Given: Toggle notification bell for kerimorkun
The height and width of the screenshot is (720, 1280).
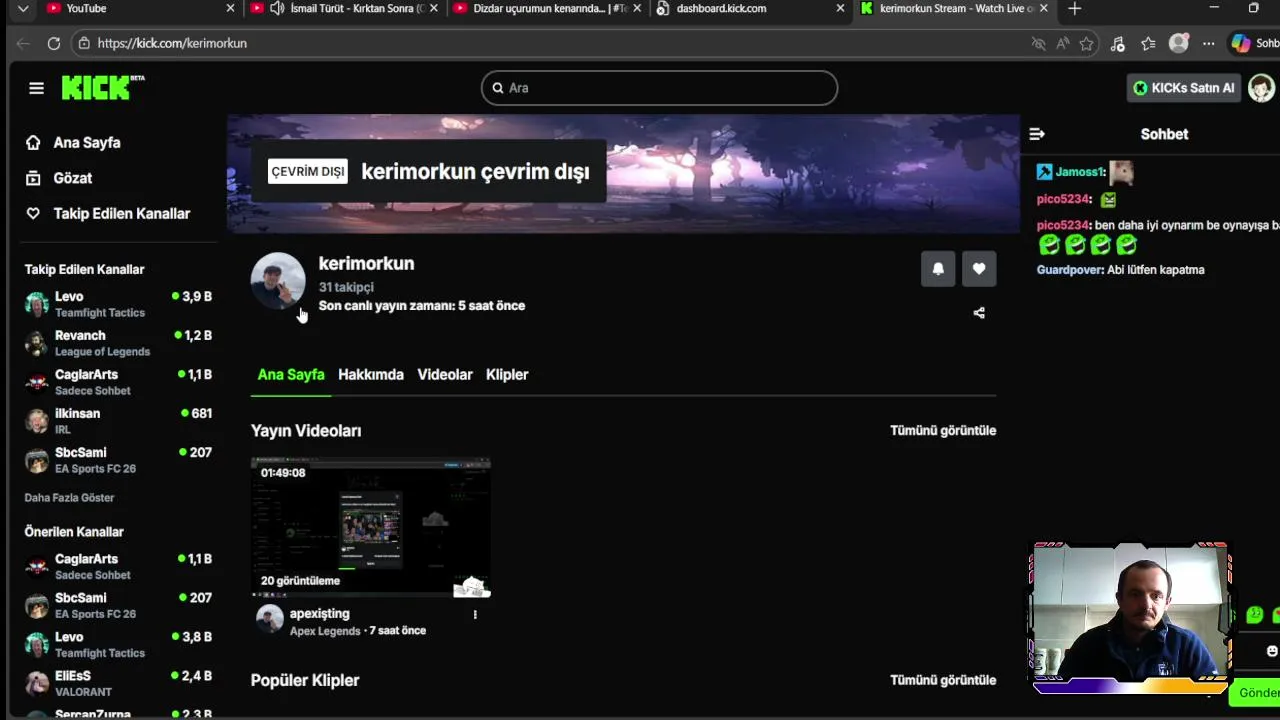Looking at the screenshot, I should click(938, 269).
